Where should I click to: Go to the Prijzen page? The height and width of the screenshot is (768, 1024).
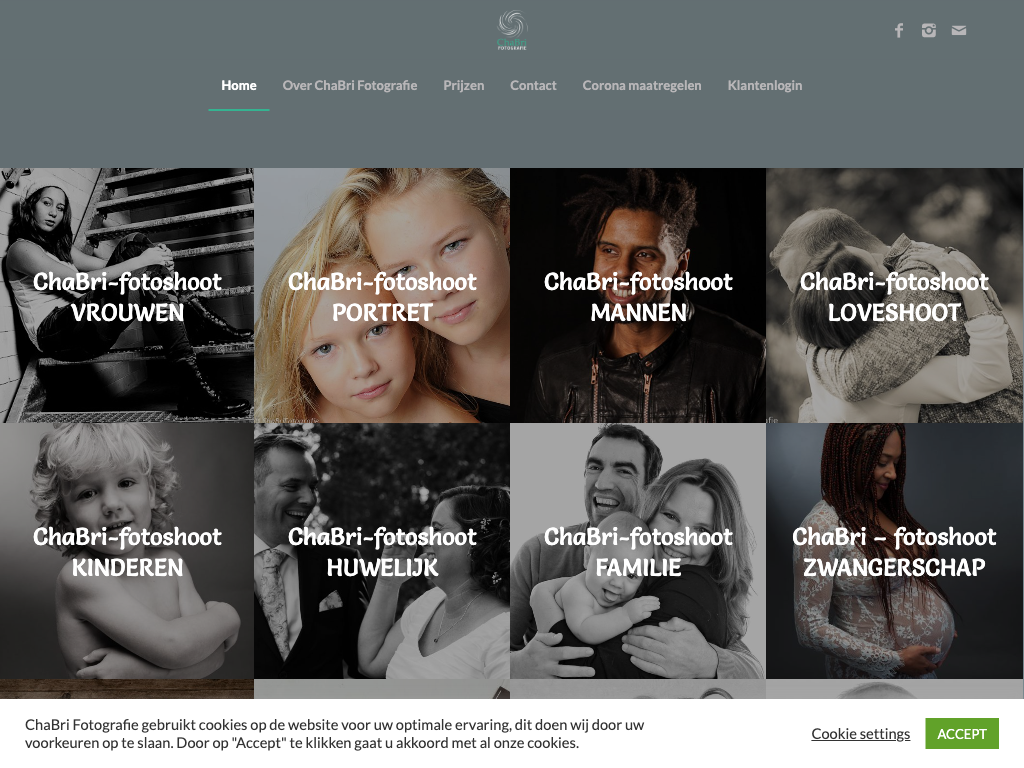click(x=464, y=86)
